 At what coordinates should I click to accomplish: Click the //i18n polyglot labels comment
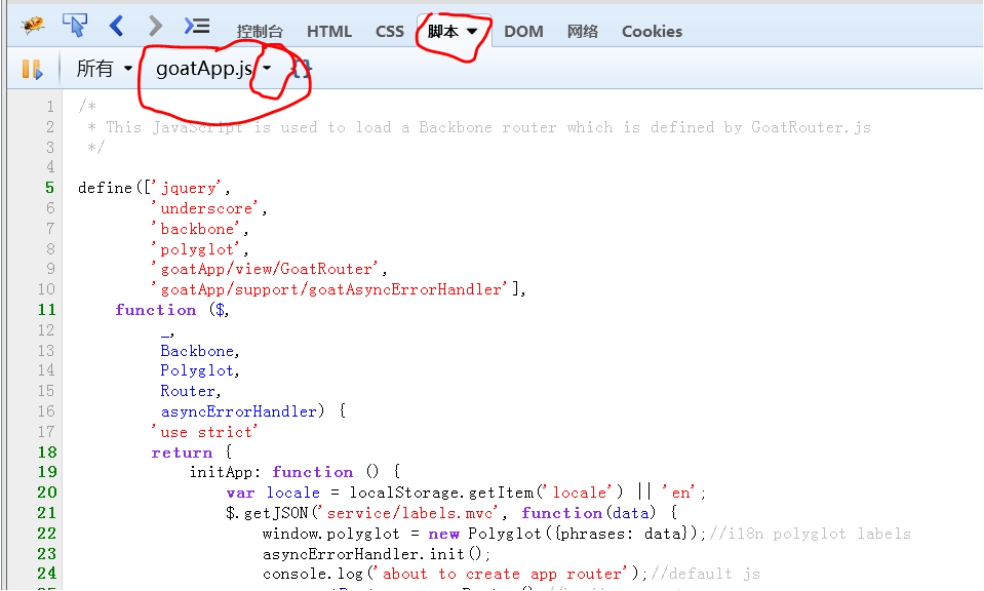pyautogui.click(x=810, y=534)
